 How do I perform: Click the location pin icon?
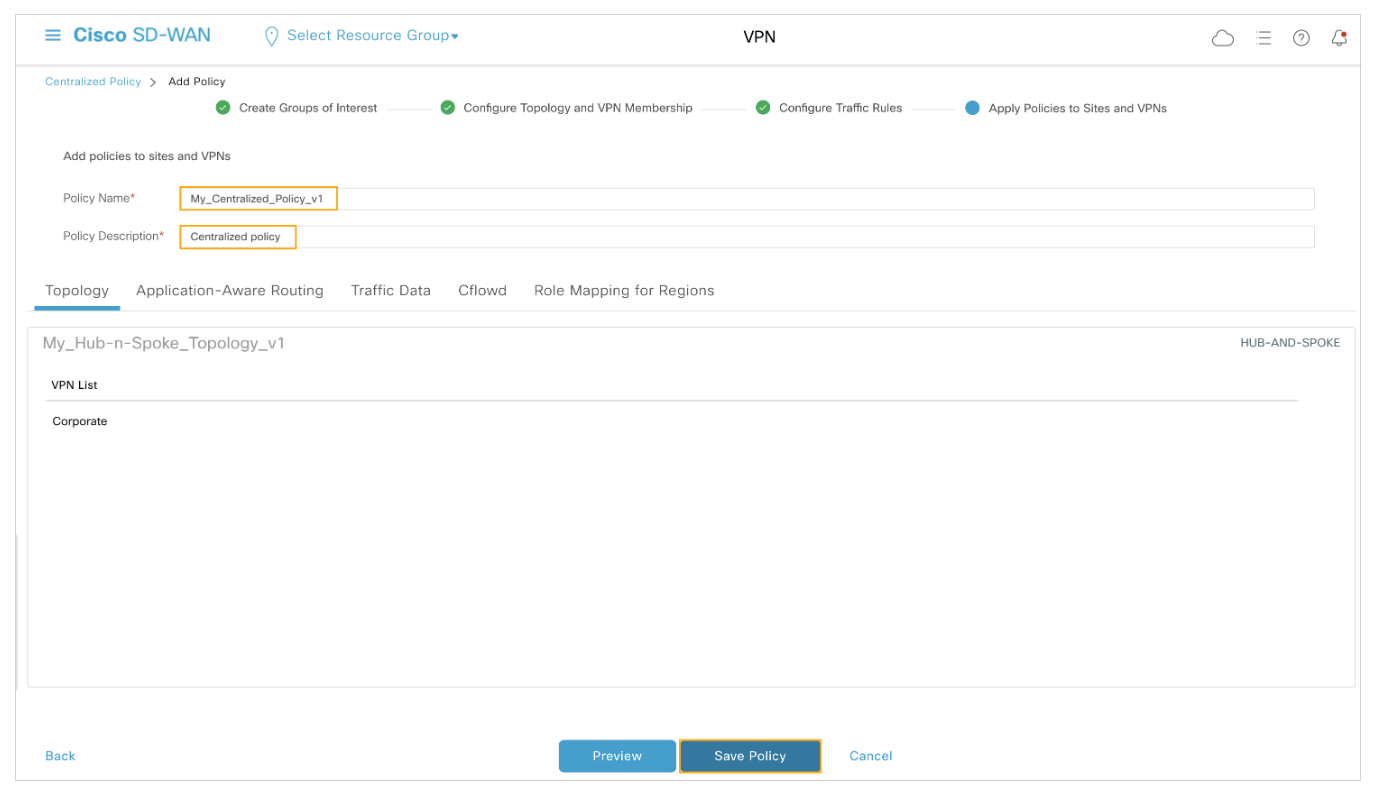click(x=270, y=36)
